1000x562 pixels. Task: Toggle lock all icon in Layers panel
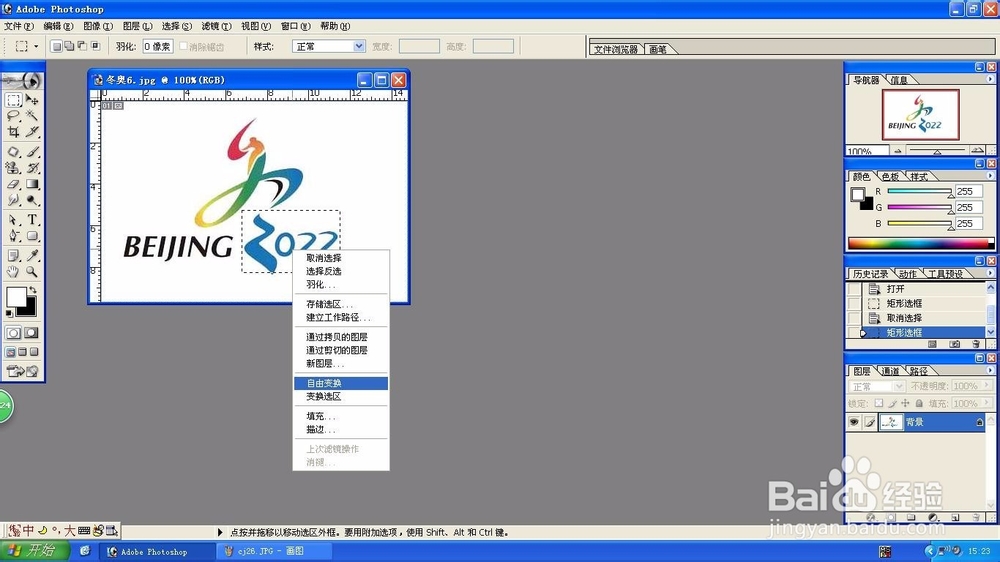click(919, 403)
